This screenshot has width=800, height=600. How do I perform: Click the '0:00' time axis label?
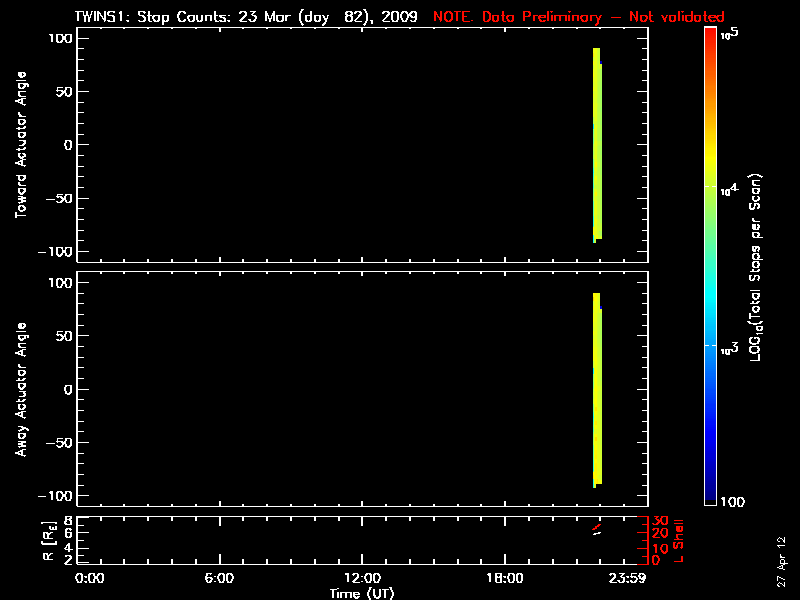[x=89, y=579]
